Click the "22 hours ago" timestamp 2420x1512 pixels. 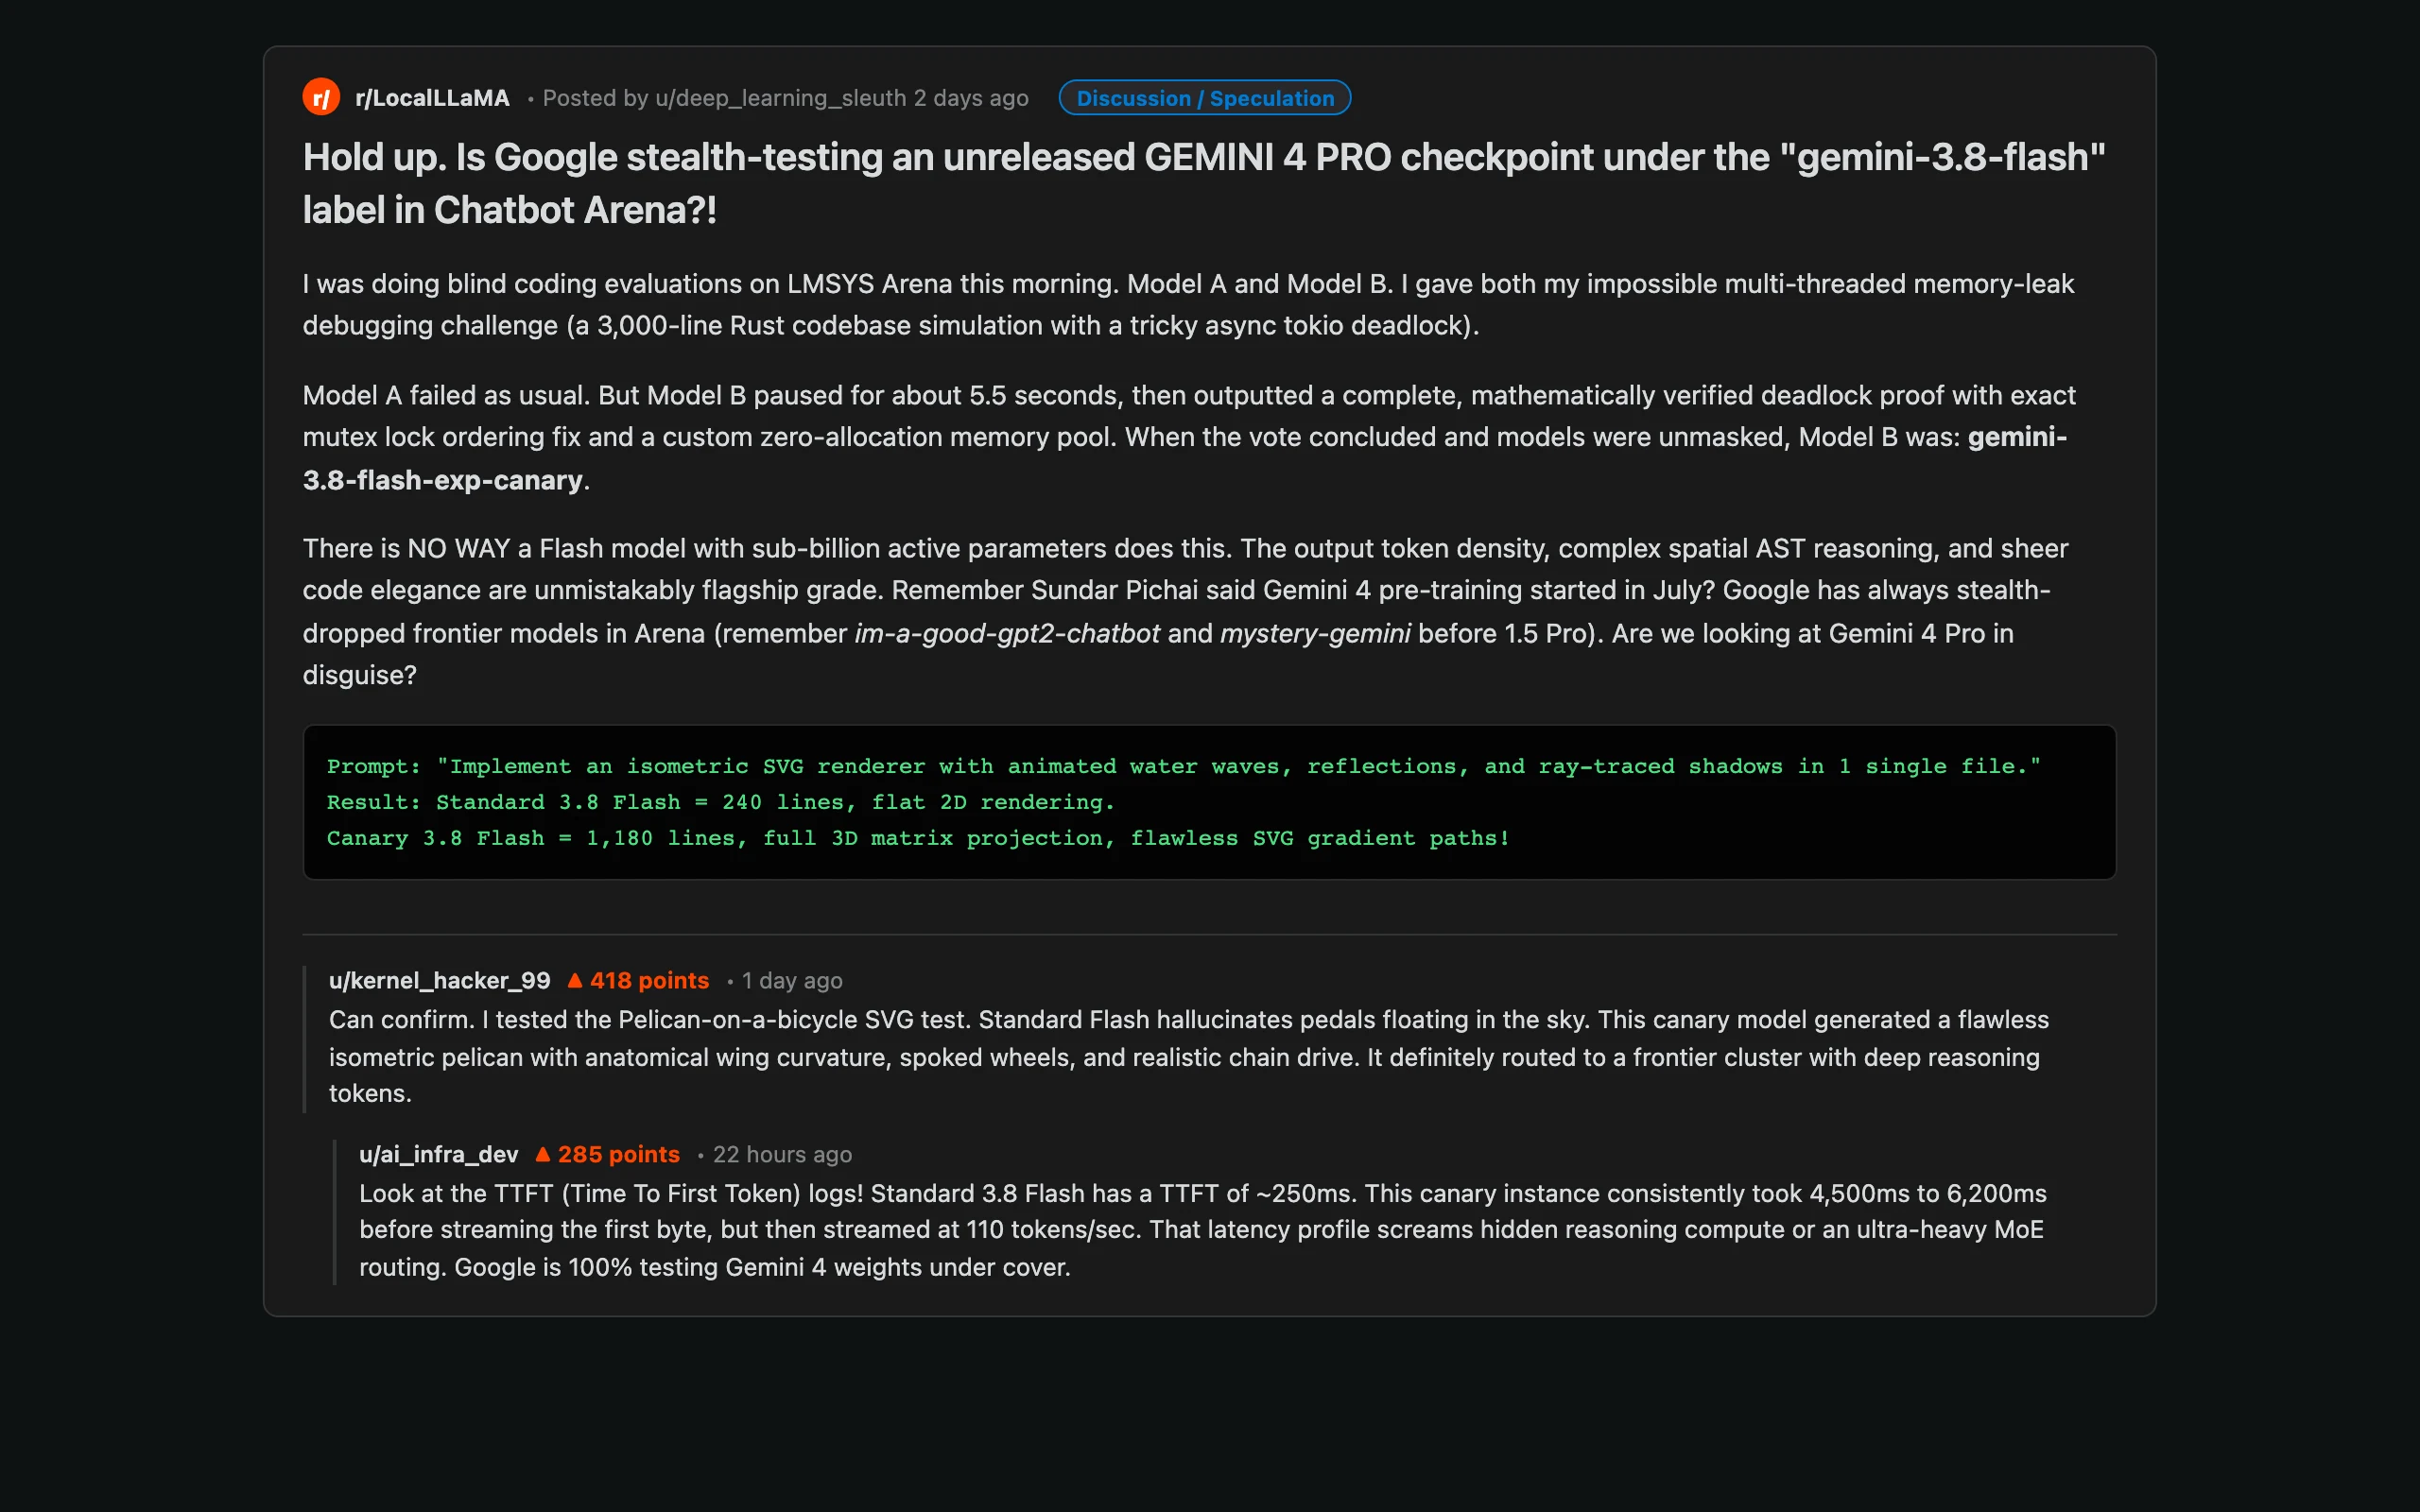click(782, 1154)
